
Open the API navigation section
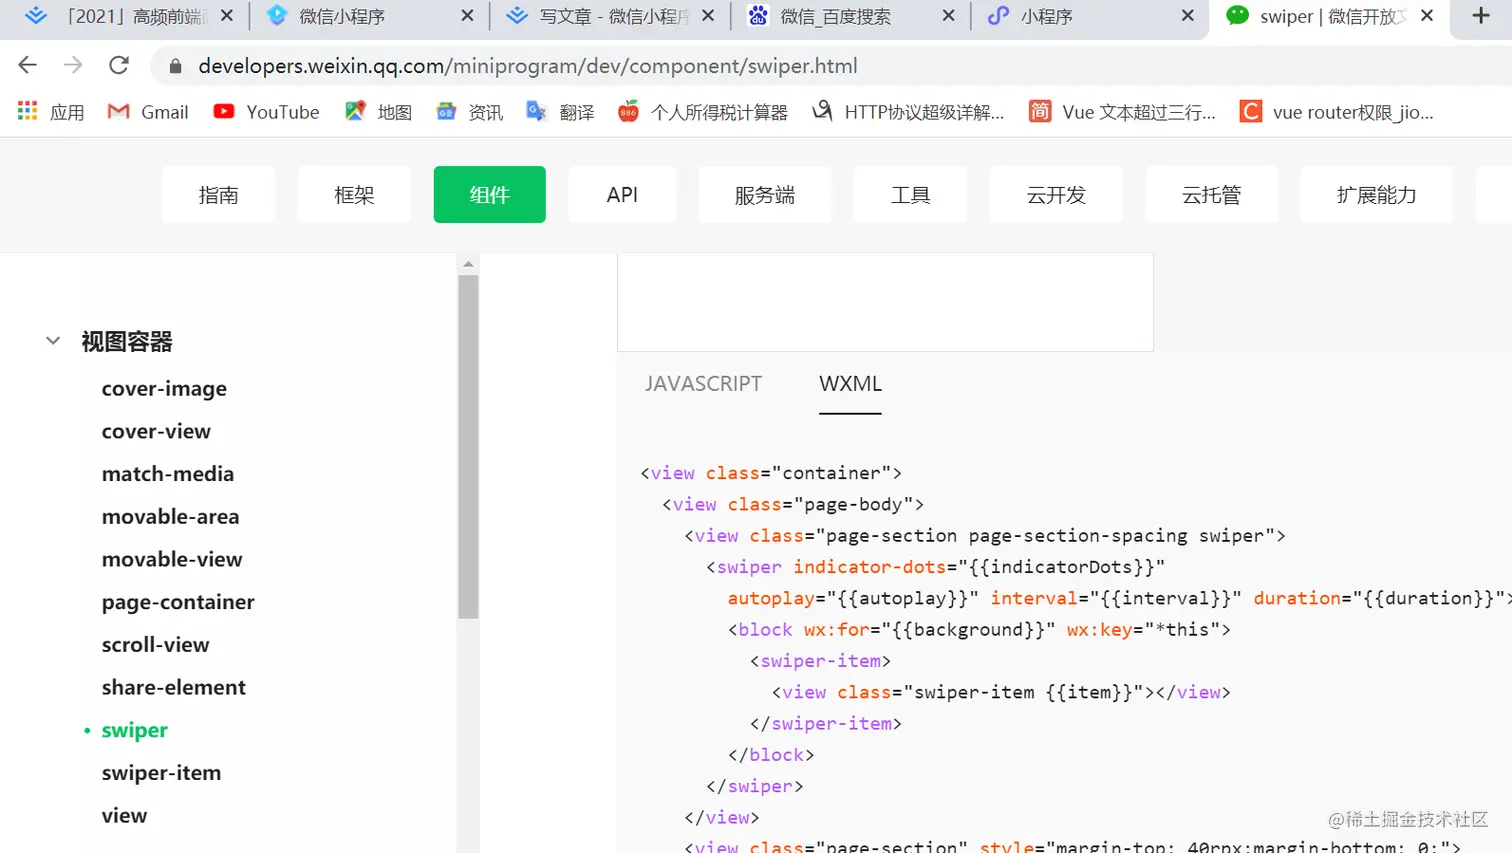(622, 194)
